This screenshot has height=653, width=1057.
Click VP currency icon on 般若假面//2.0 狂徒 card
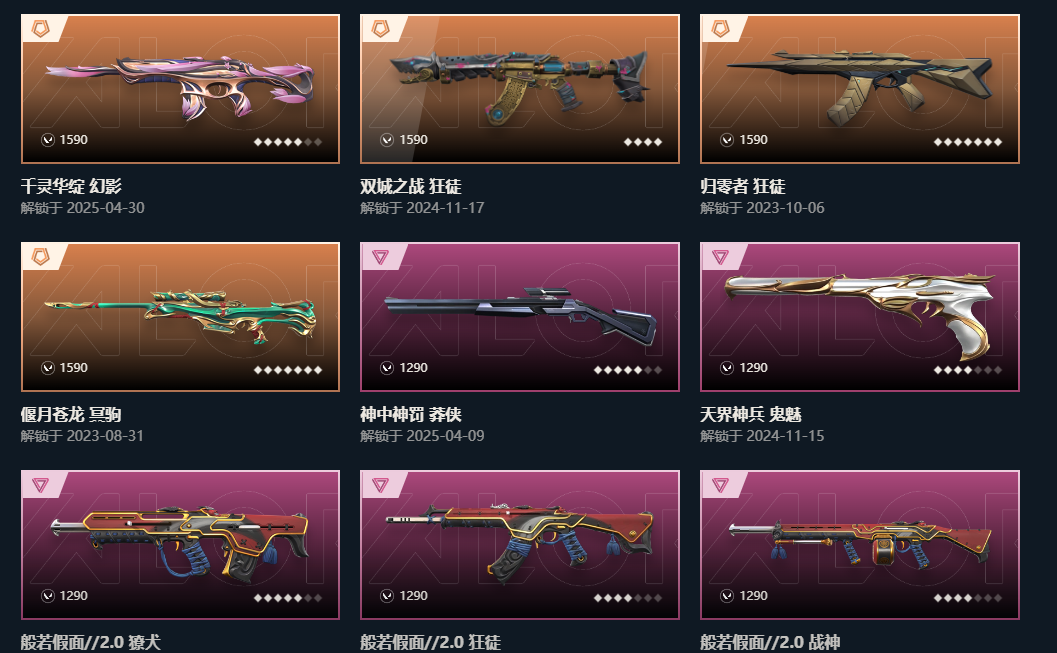(387, 596)
